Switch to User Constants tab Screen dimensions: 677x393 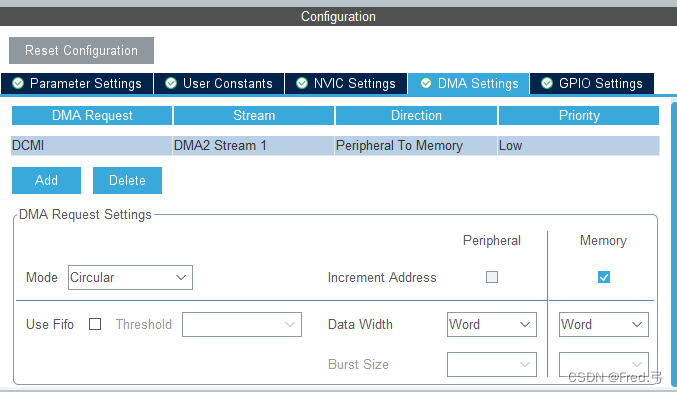point(219,83)
